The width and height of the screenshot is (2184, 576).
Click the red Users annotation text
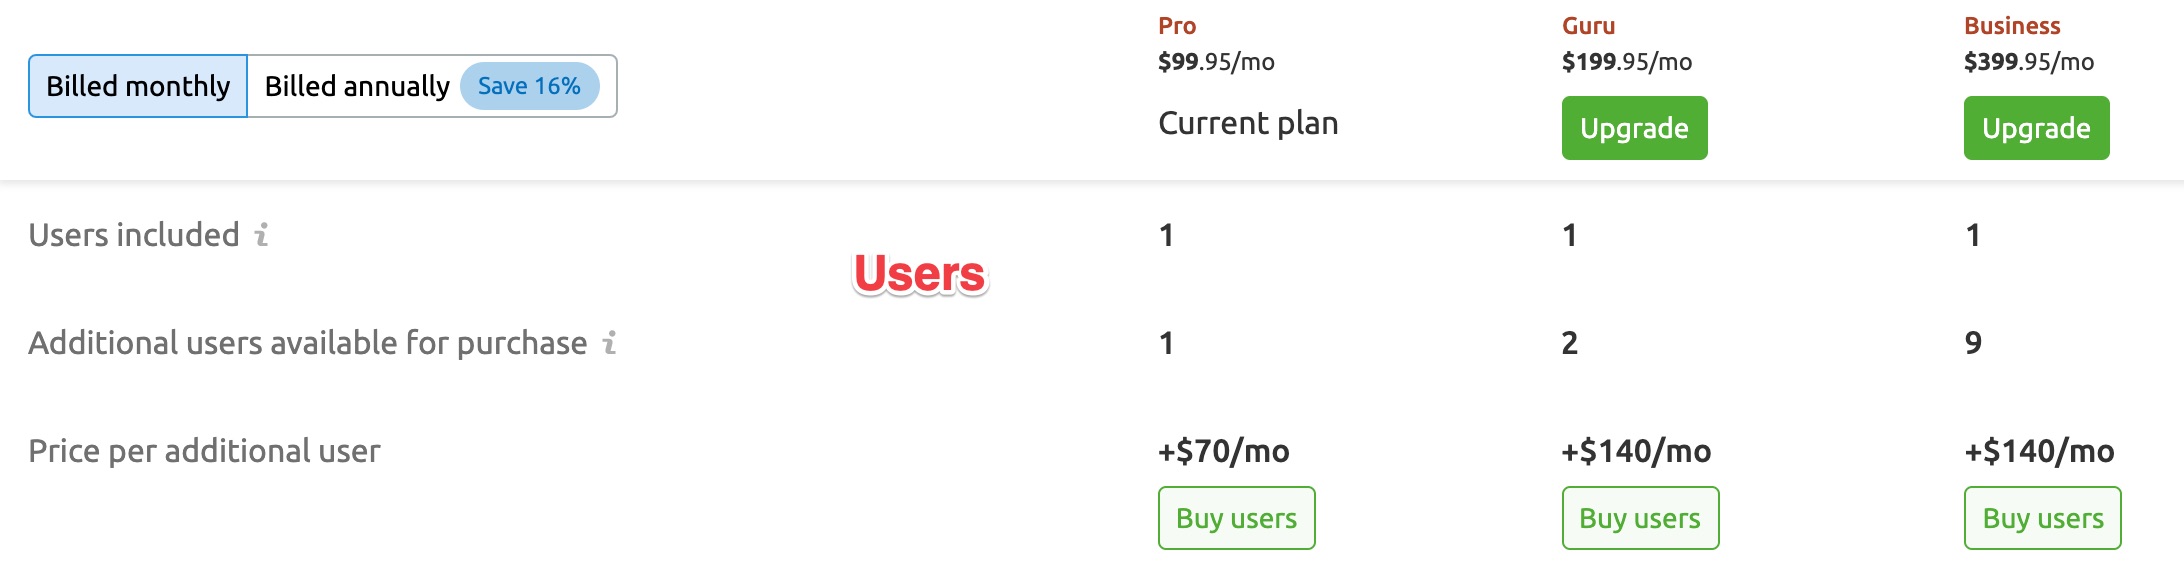click(x=920, y=274)
